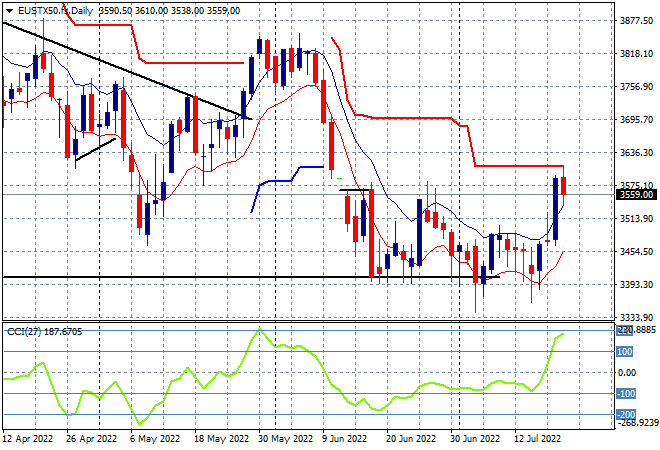Select the black descending trendline
Image resolution: width=660 pixels, height=450 pixels.
click(x=126, y=70)
